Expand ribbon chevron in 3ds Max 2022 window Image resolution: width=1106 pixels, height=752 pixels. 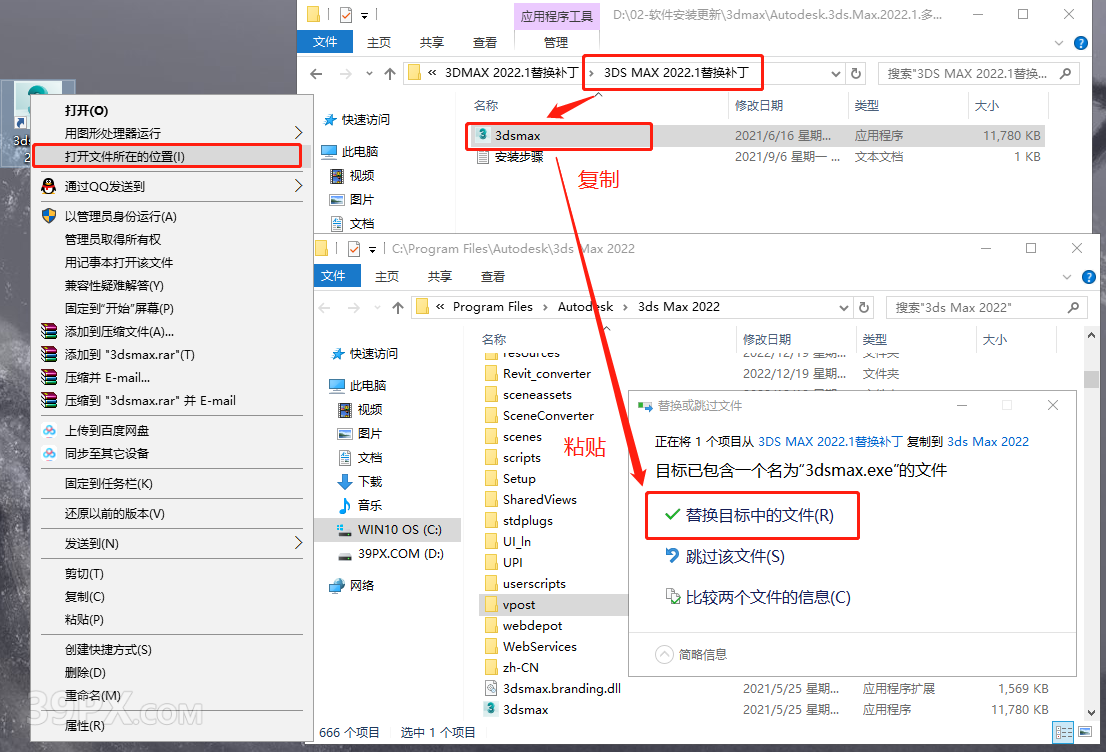tap(1066, 277)
